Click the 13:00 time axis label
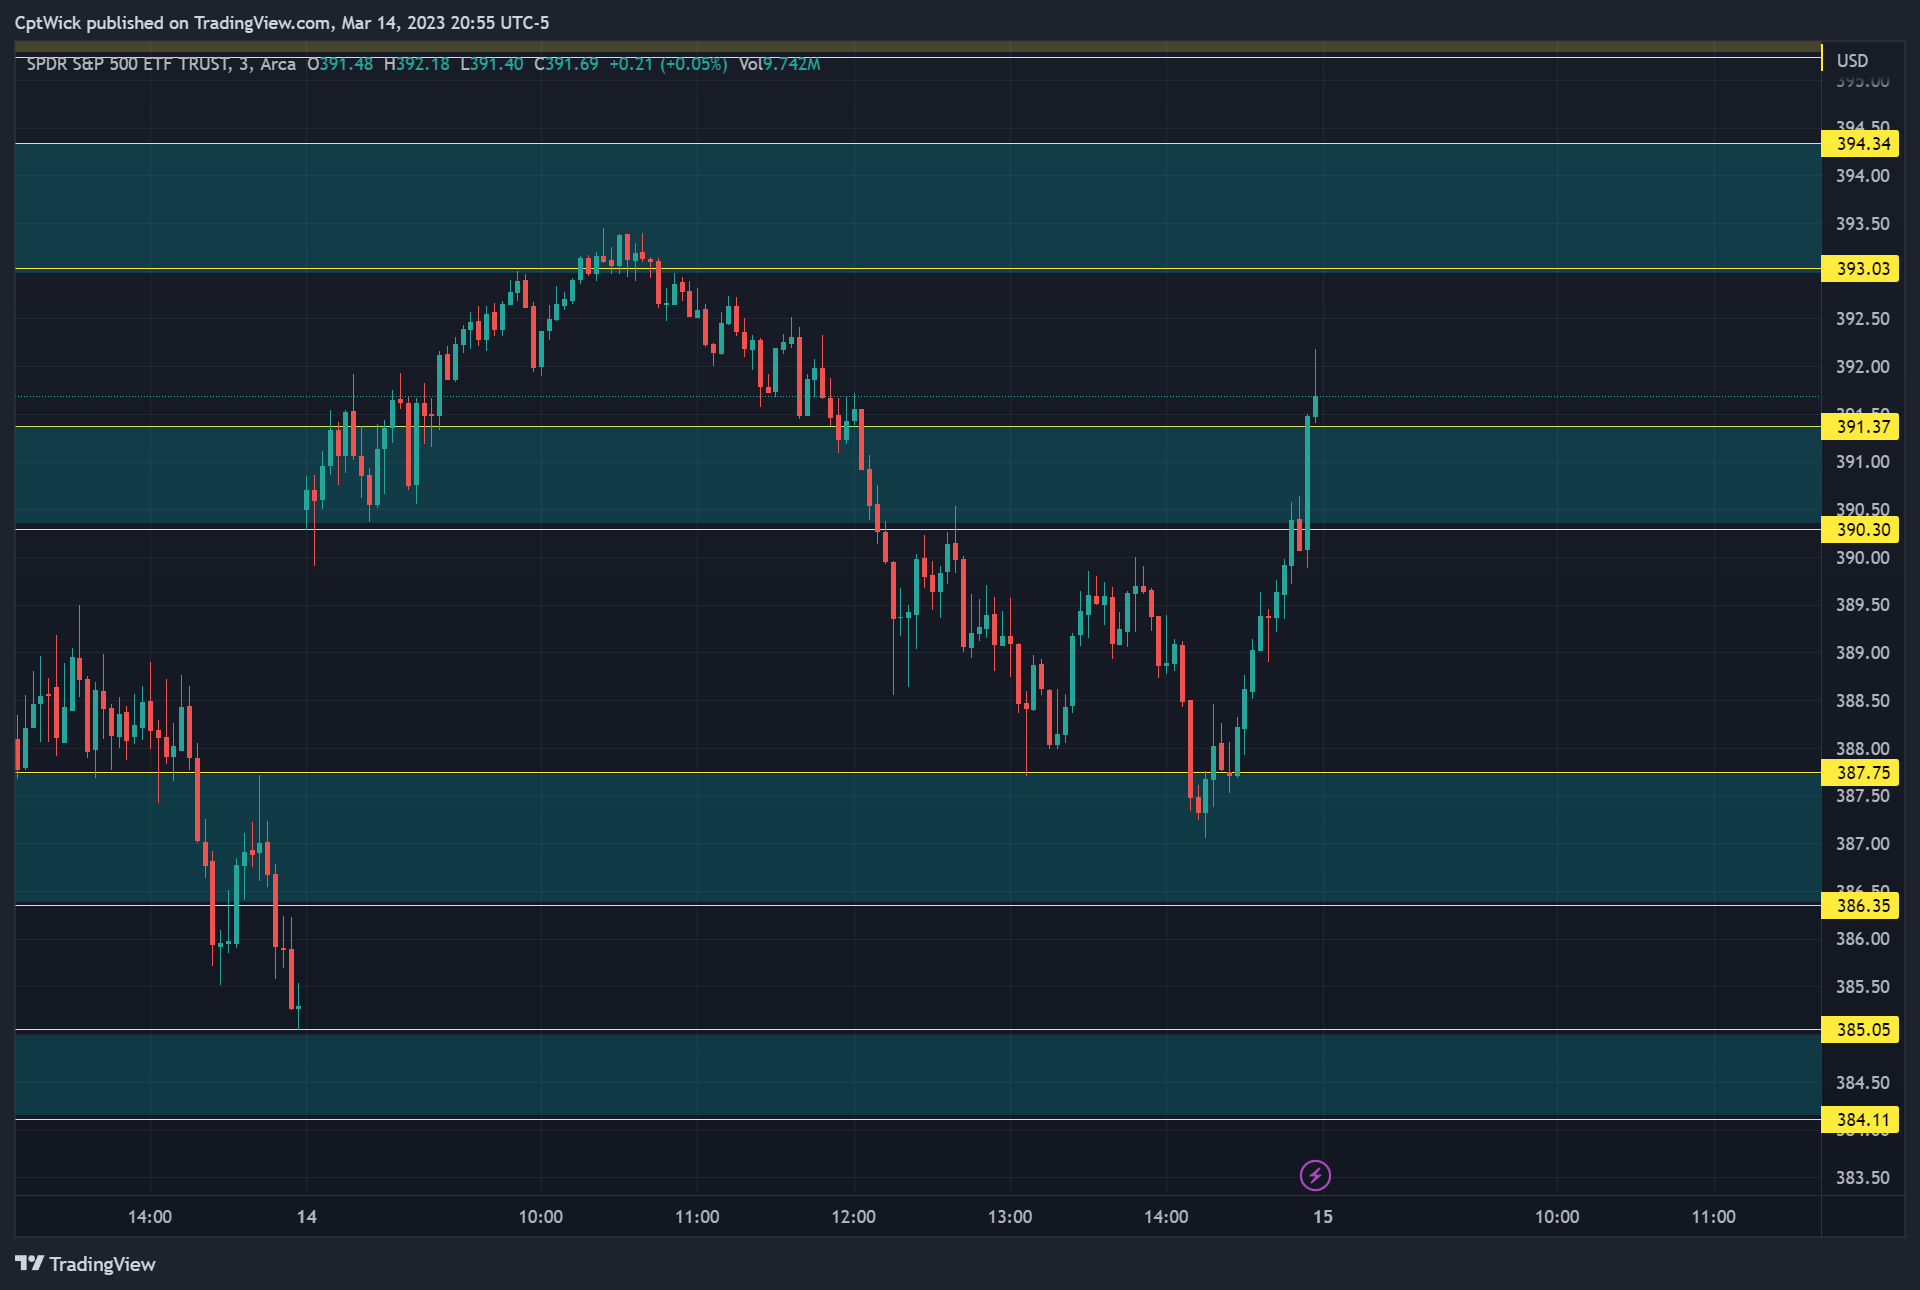The height and width of the screenshot is (1290, 1920). tap(1010, 1217)
